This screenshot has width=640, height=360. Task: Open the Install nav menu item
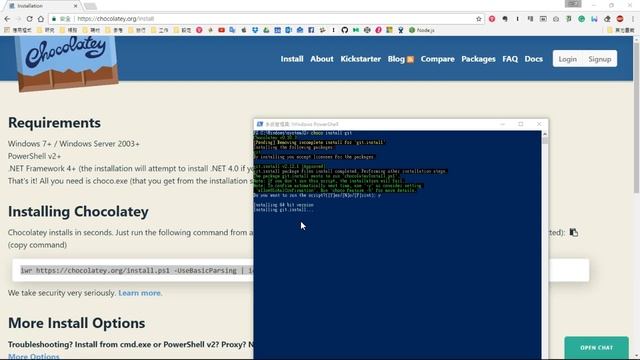coord(292,59)
